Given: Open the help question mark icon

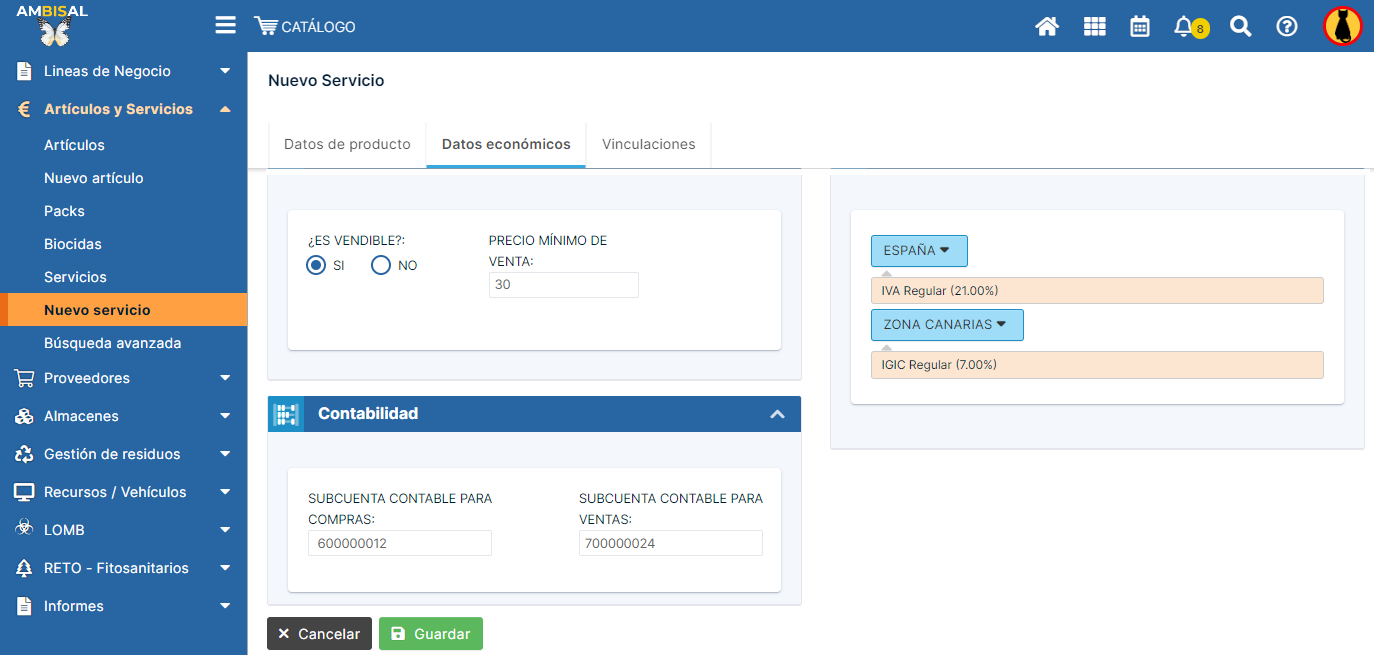Looking at the screenshot, I should 1287,27.
